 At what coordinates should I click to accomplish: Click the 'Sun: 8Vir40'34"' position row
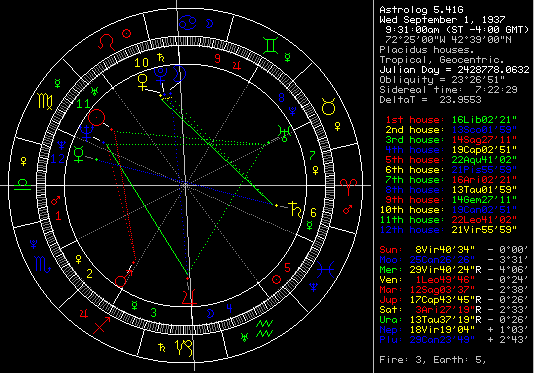(x=454, y=250)
